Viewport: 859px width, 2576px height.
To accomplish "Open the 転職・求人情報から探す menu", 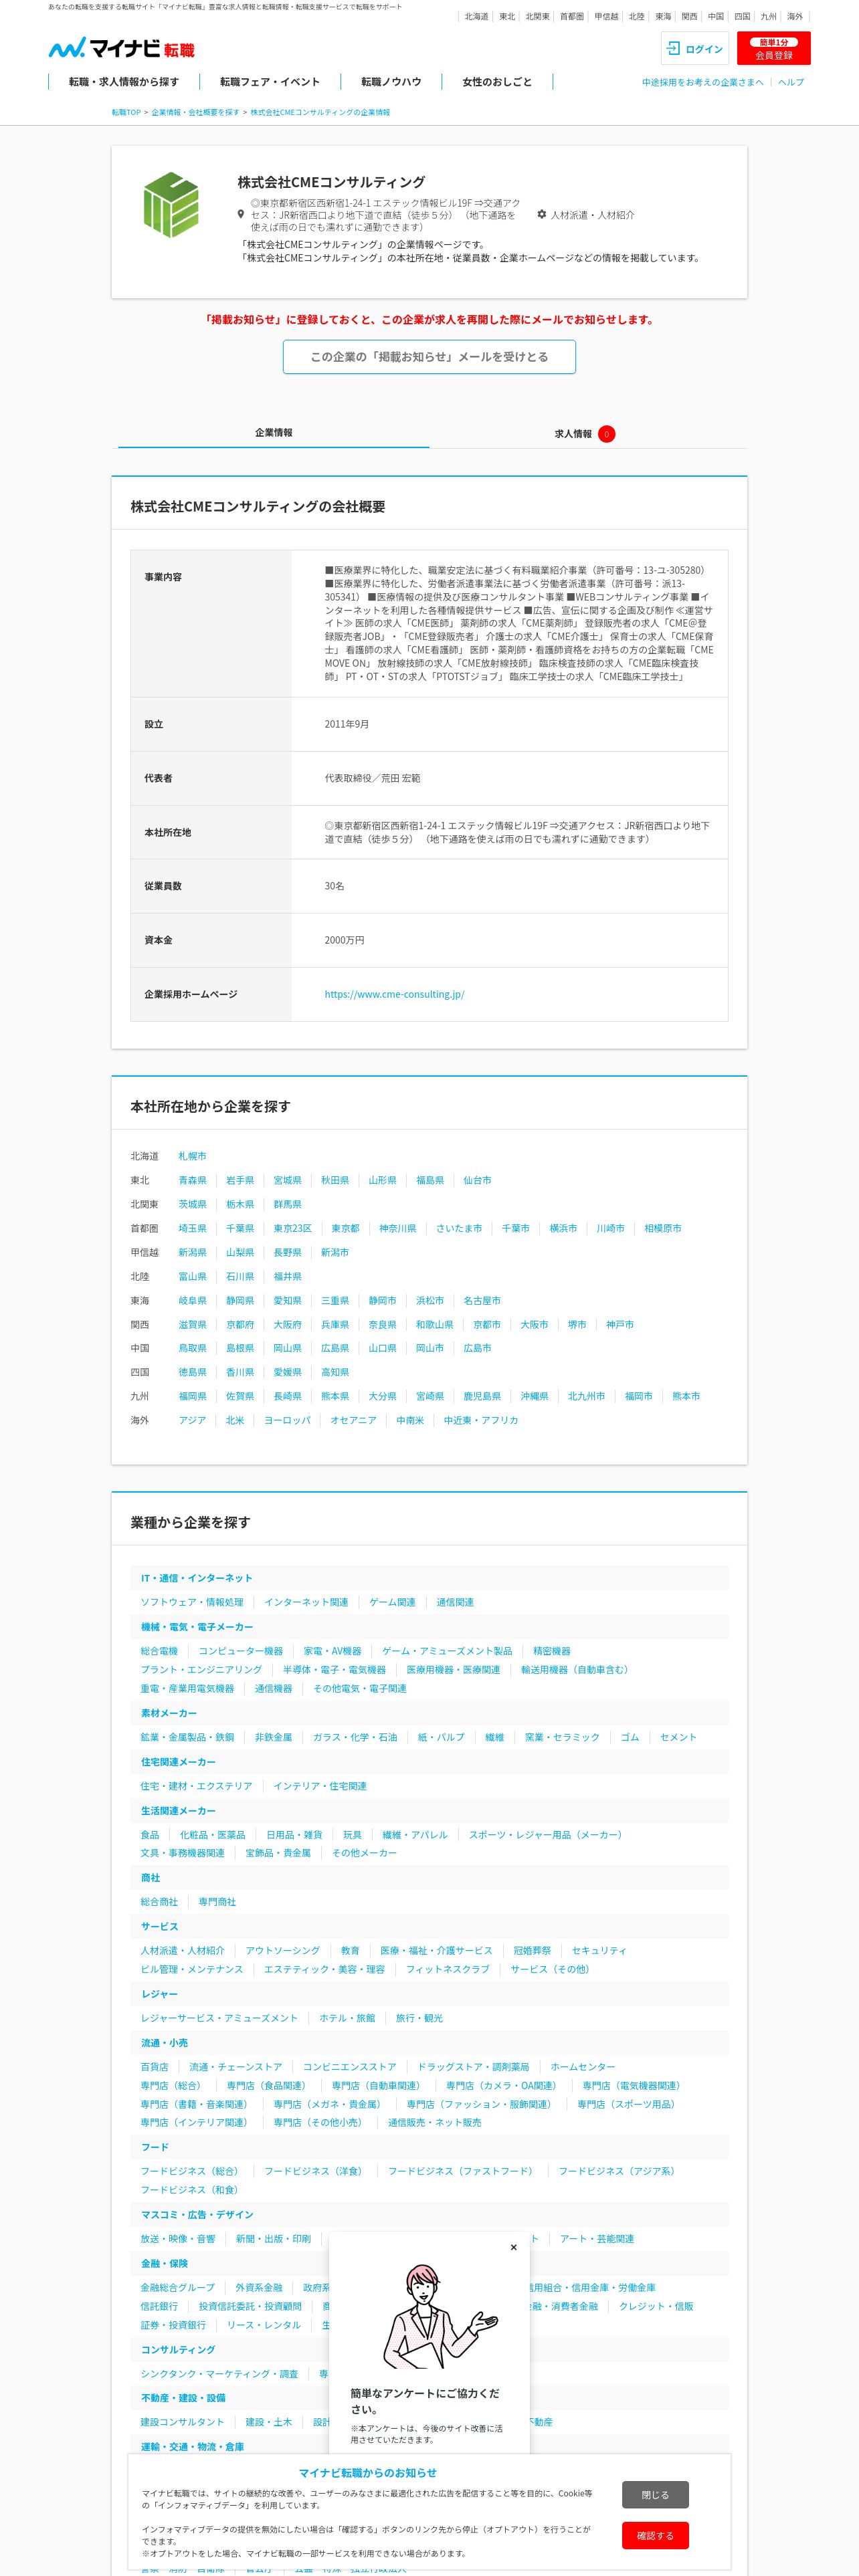I will (124, 82).
